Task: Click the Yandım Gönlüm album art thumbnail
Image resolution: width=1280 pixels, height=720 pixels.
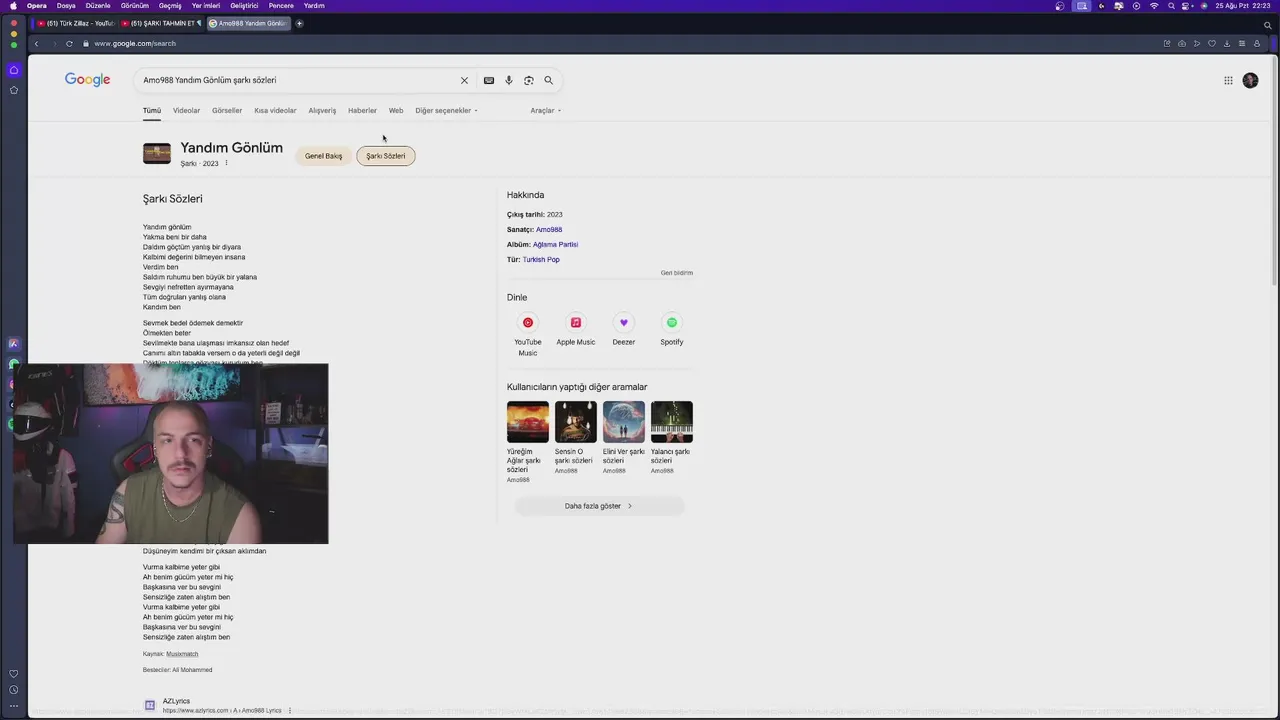Action: point(157,153)
